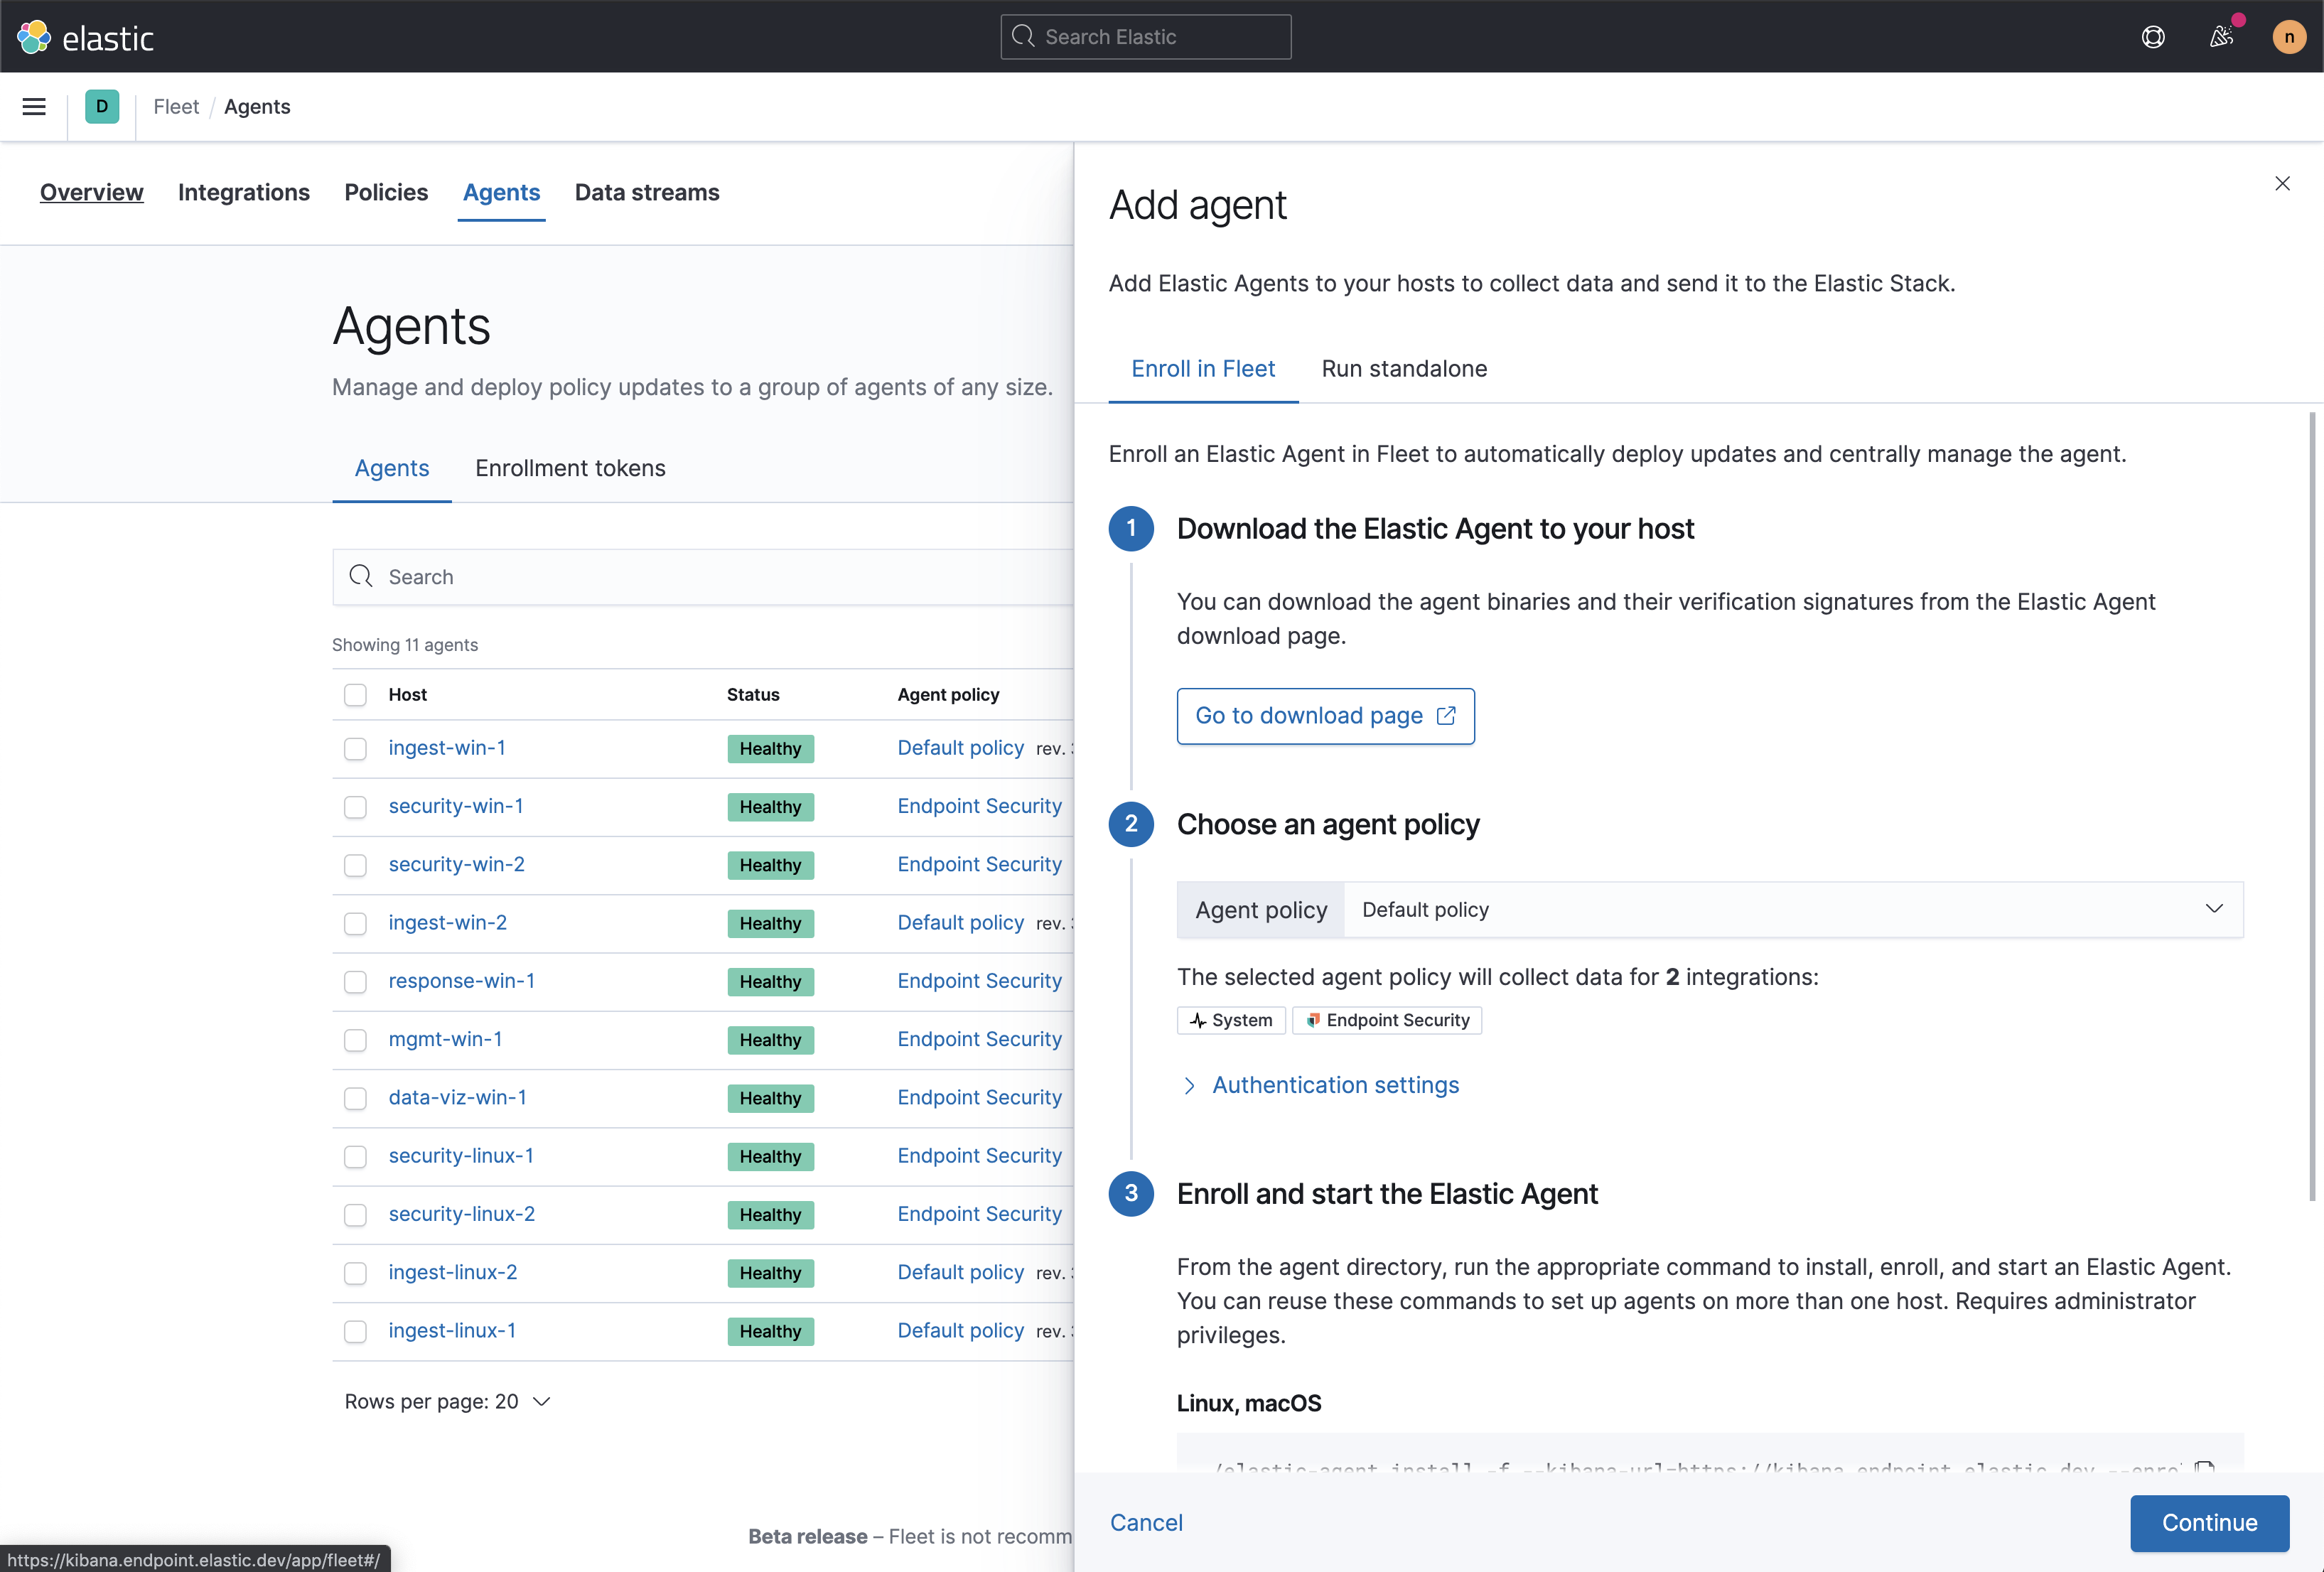The image size is (2324, 1572).
Task: Check the ingest-win-1 row checkbox
Action: click(355, 749)
